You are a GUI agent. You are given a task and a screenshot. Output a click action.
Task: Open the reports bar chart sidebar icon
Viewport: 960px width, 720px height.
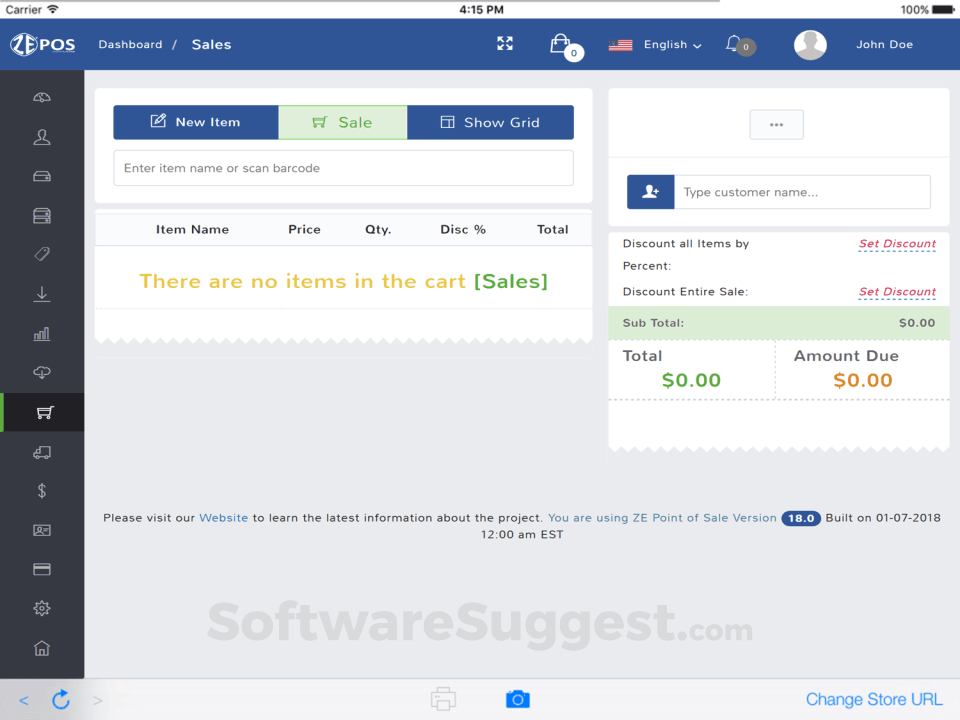pyautogui.click(x=42, y=334)
